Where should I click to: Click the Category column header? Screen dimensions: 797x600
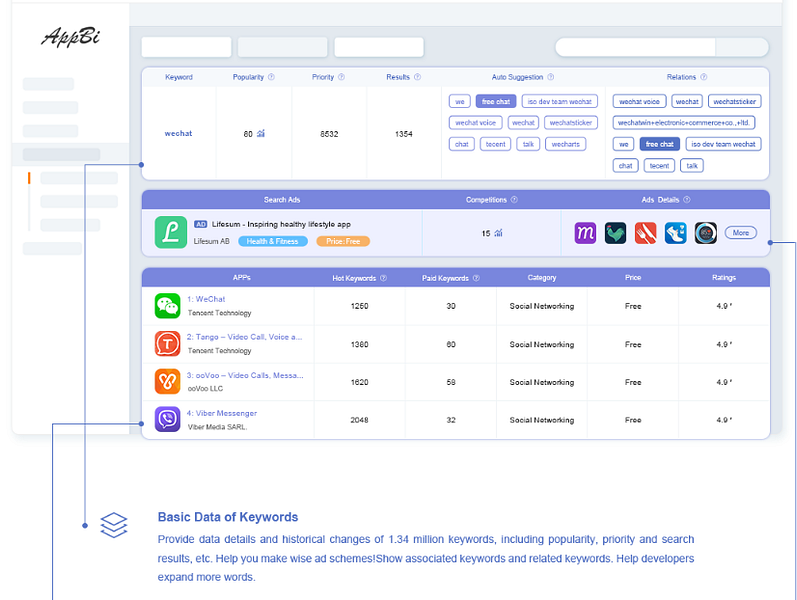tap(542, 278)
